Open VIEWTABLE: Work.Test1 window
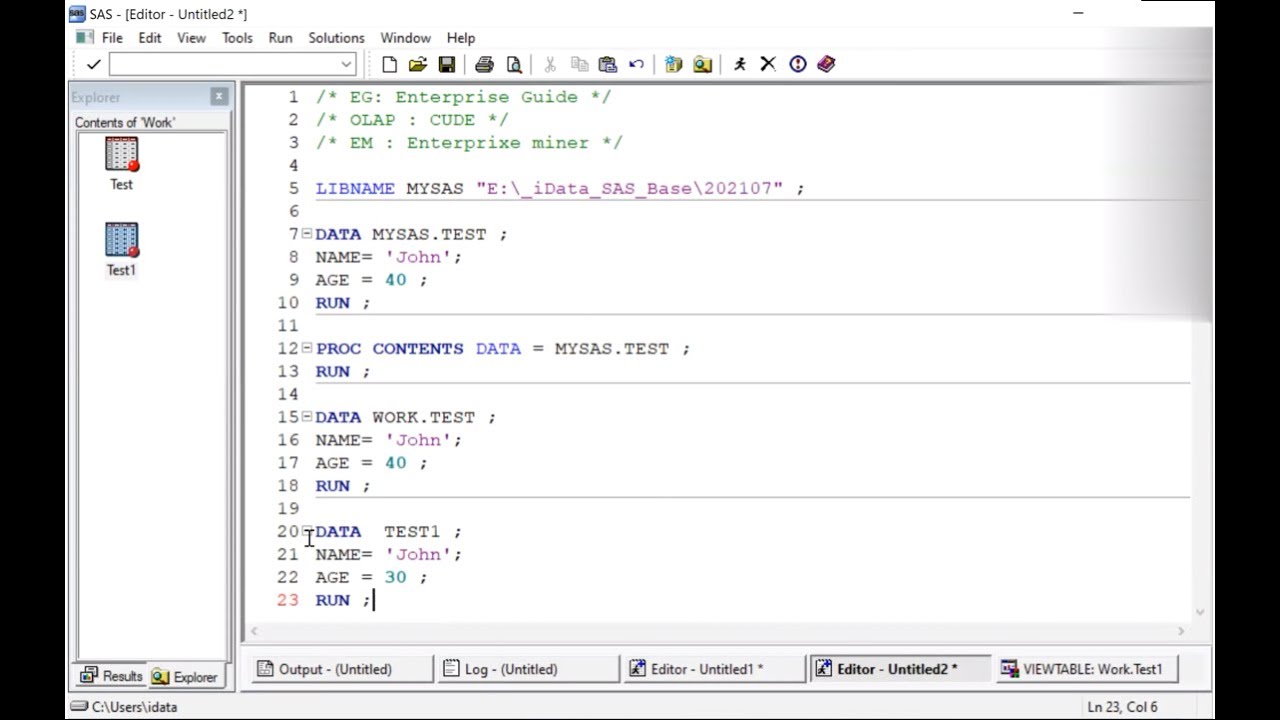The image size is (1280, 720). tap(1086, 669)
